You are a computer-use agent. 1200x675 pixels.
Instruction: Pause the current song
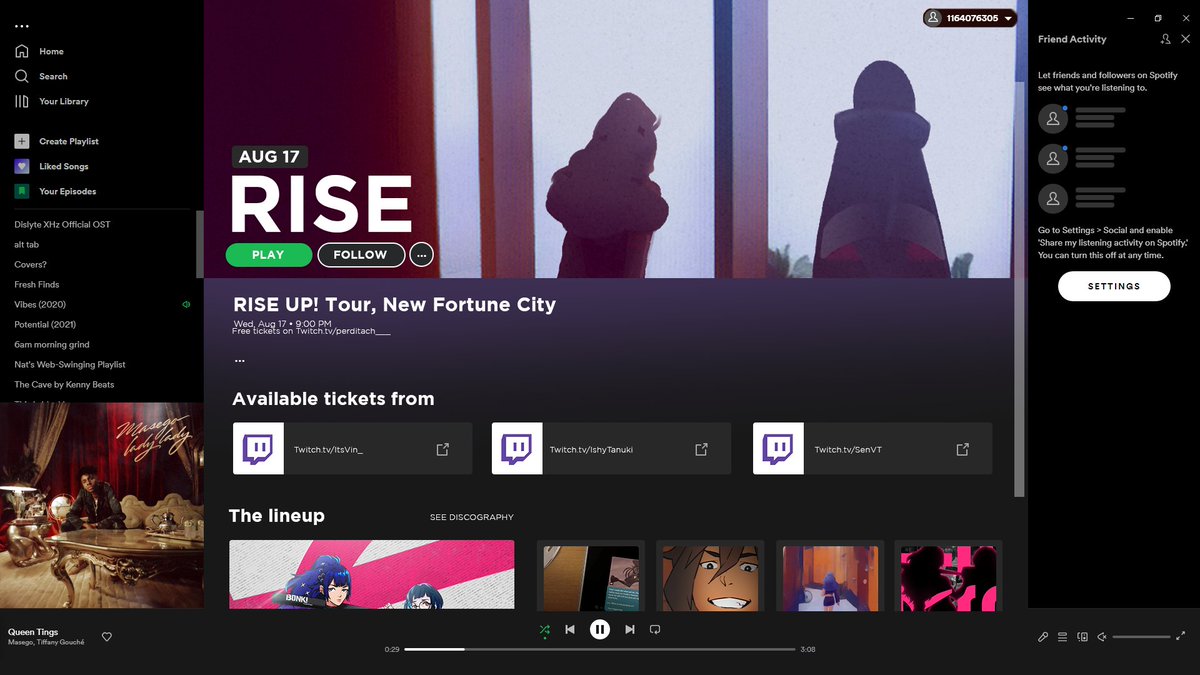pyautogui.click(x=599, y=630)
